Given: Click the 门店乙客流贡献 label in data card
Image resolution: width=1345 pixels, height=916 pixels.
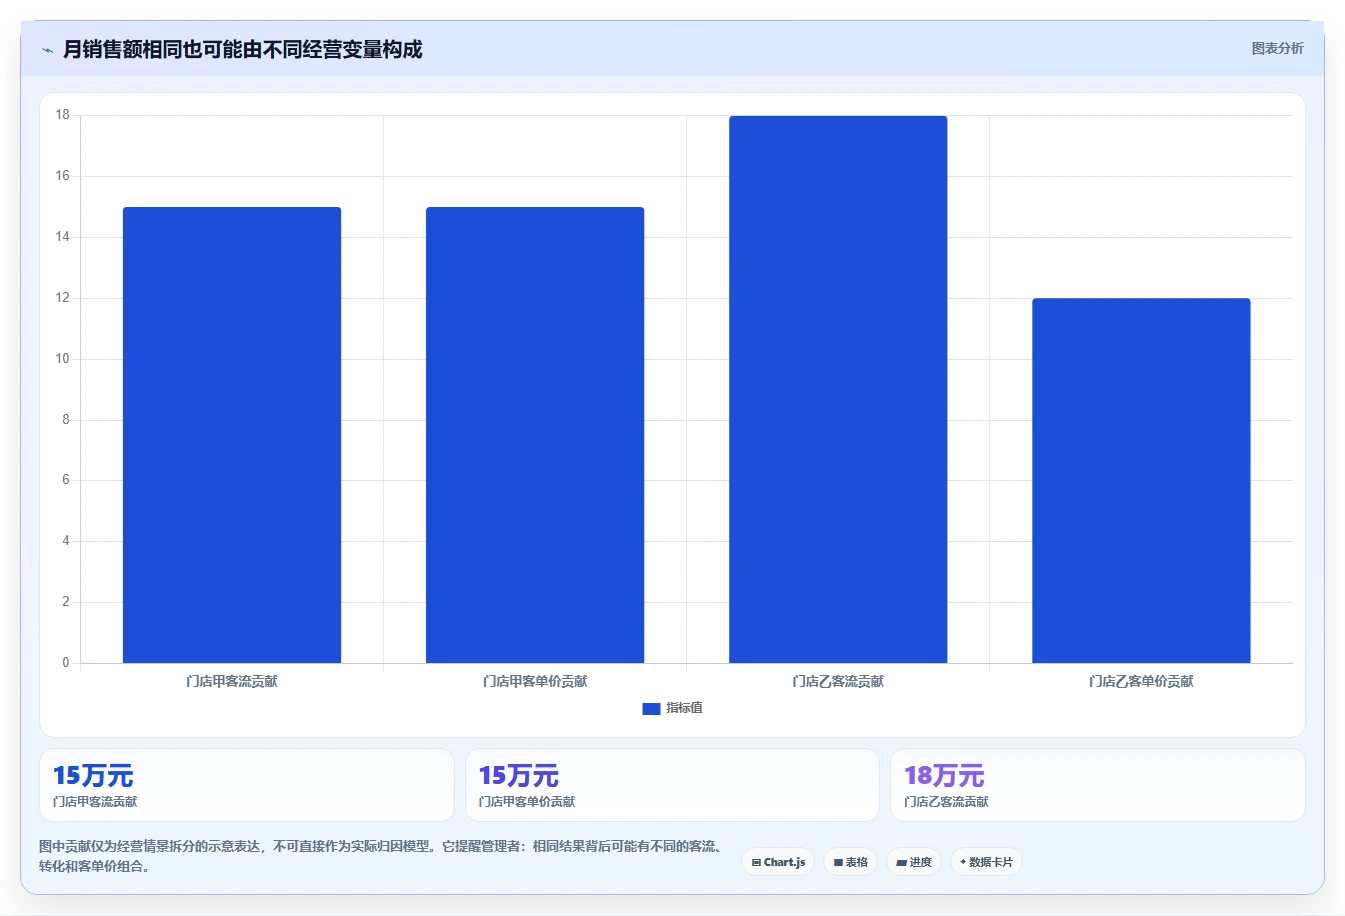Looking at the screenshot, I should point(947,802).
